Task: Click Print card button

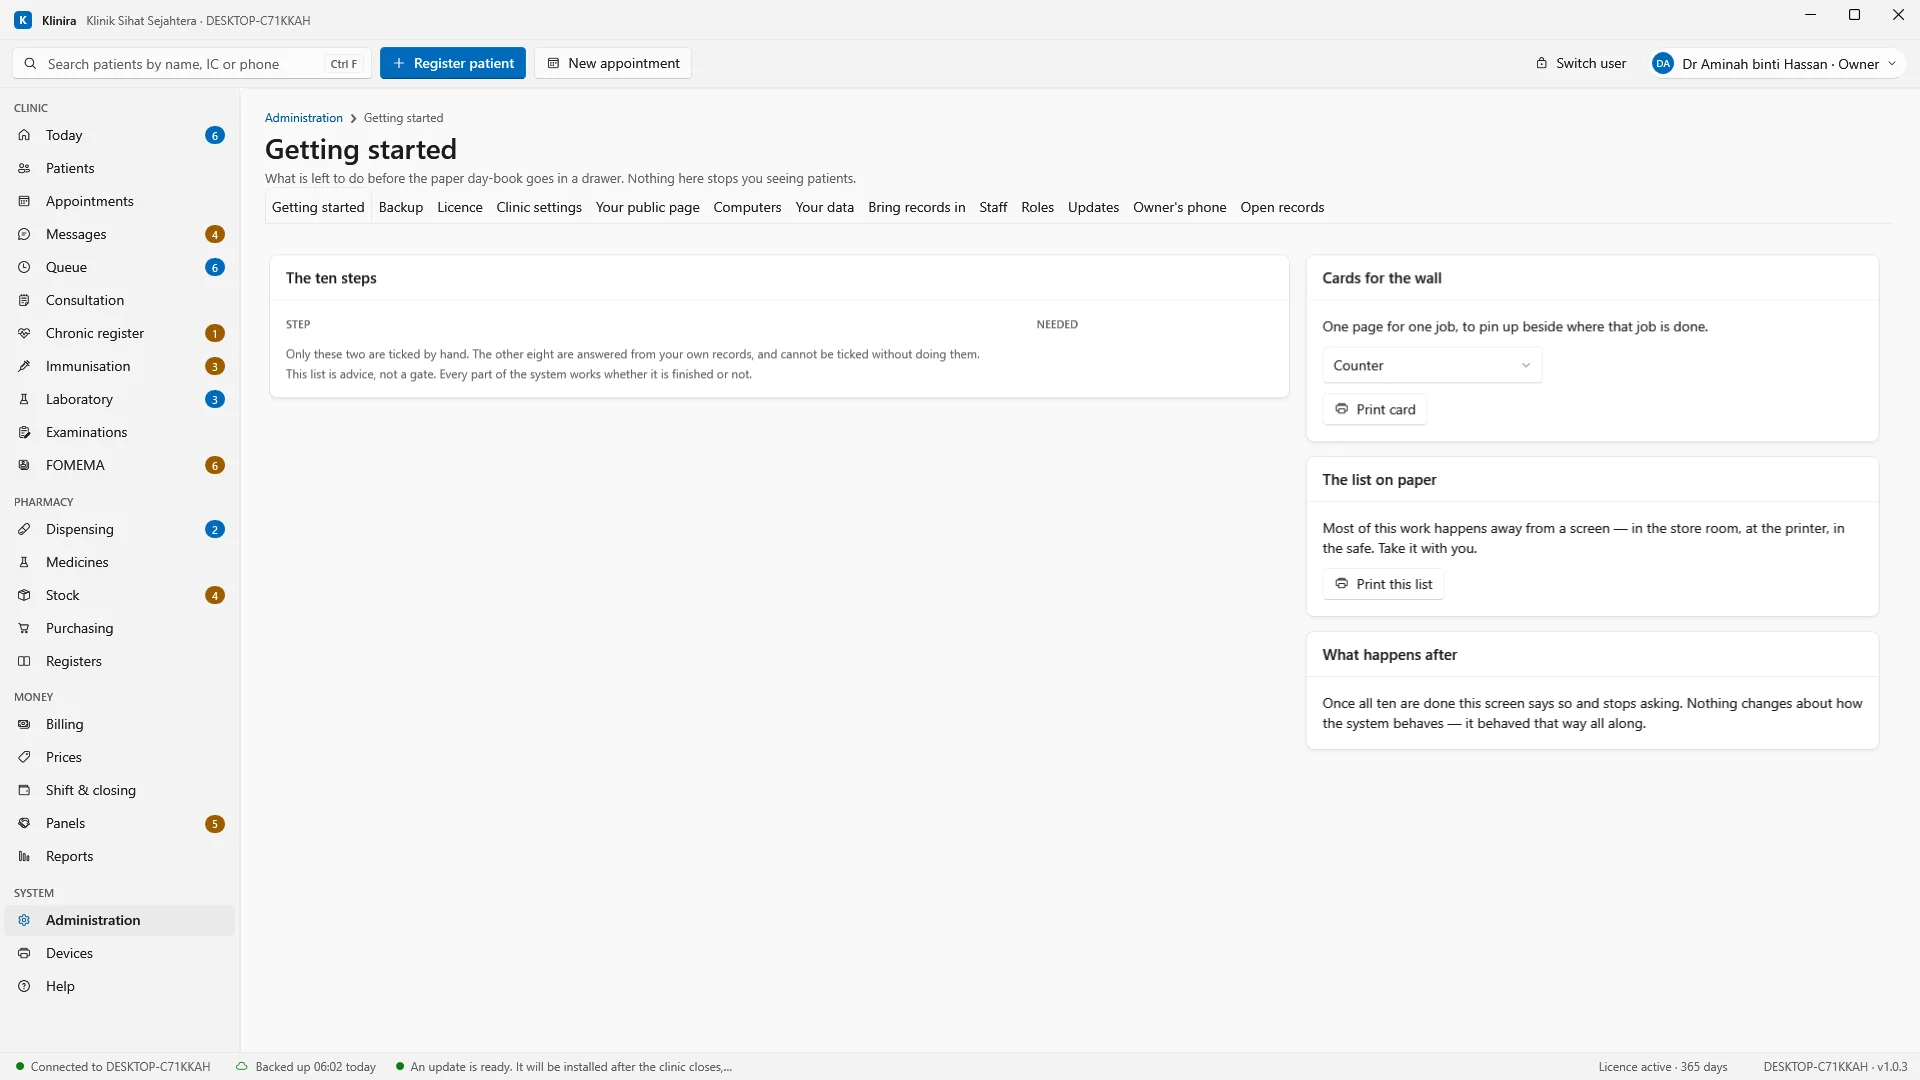Action: (x=1375, y=409)
